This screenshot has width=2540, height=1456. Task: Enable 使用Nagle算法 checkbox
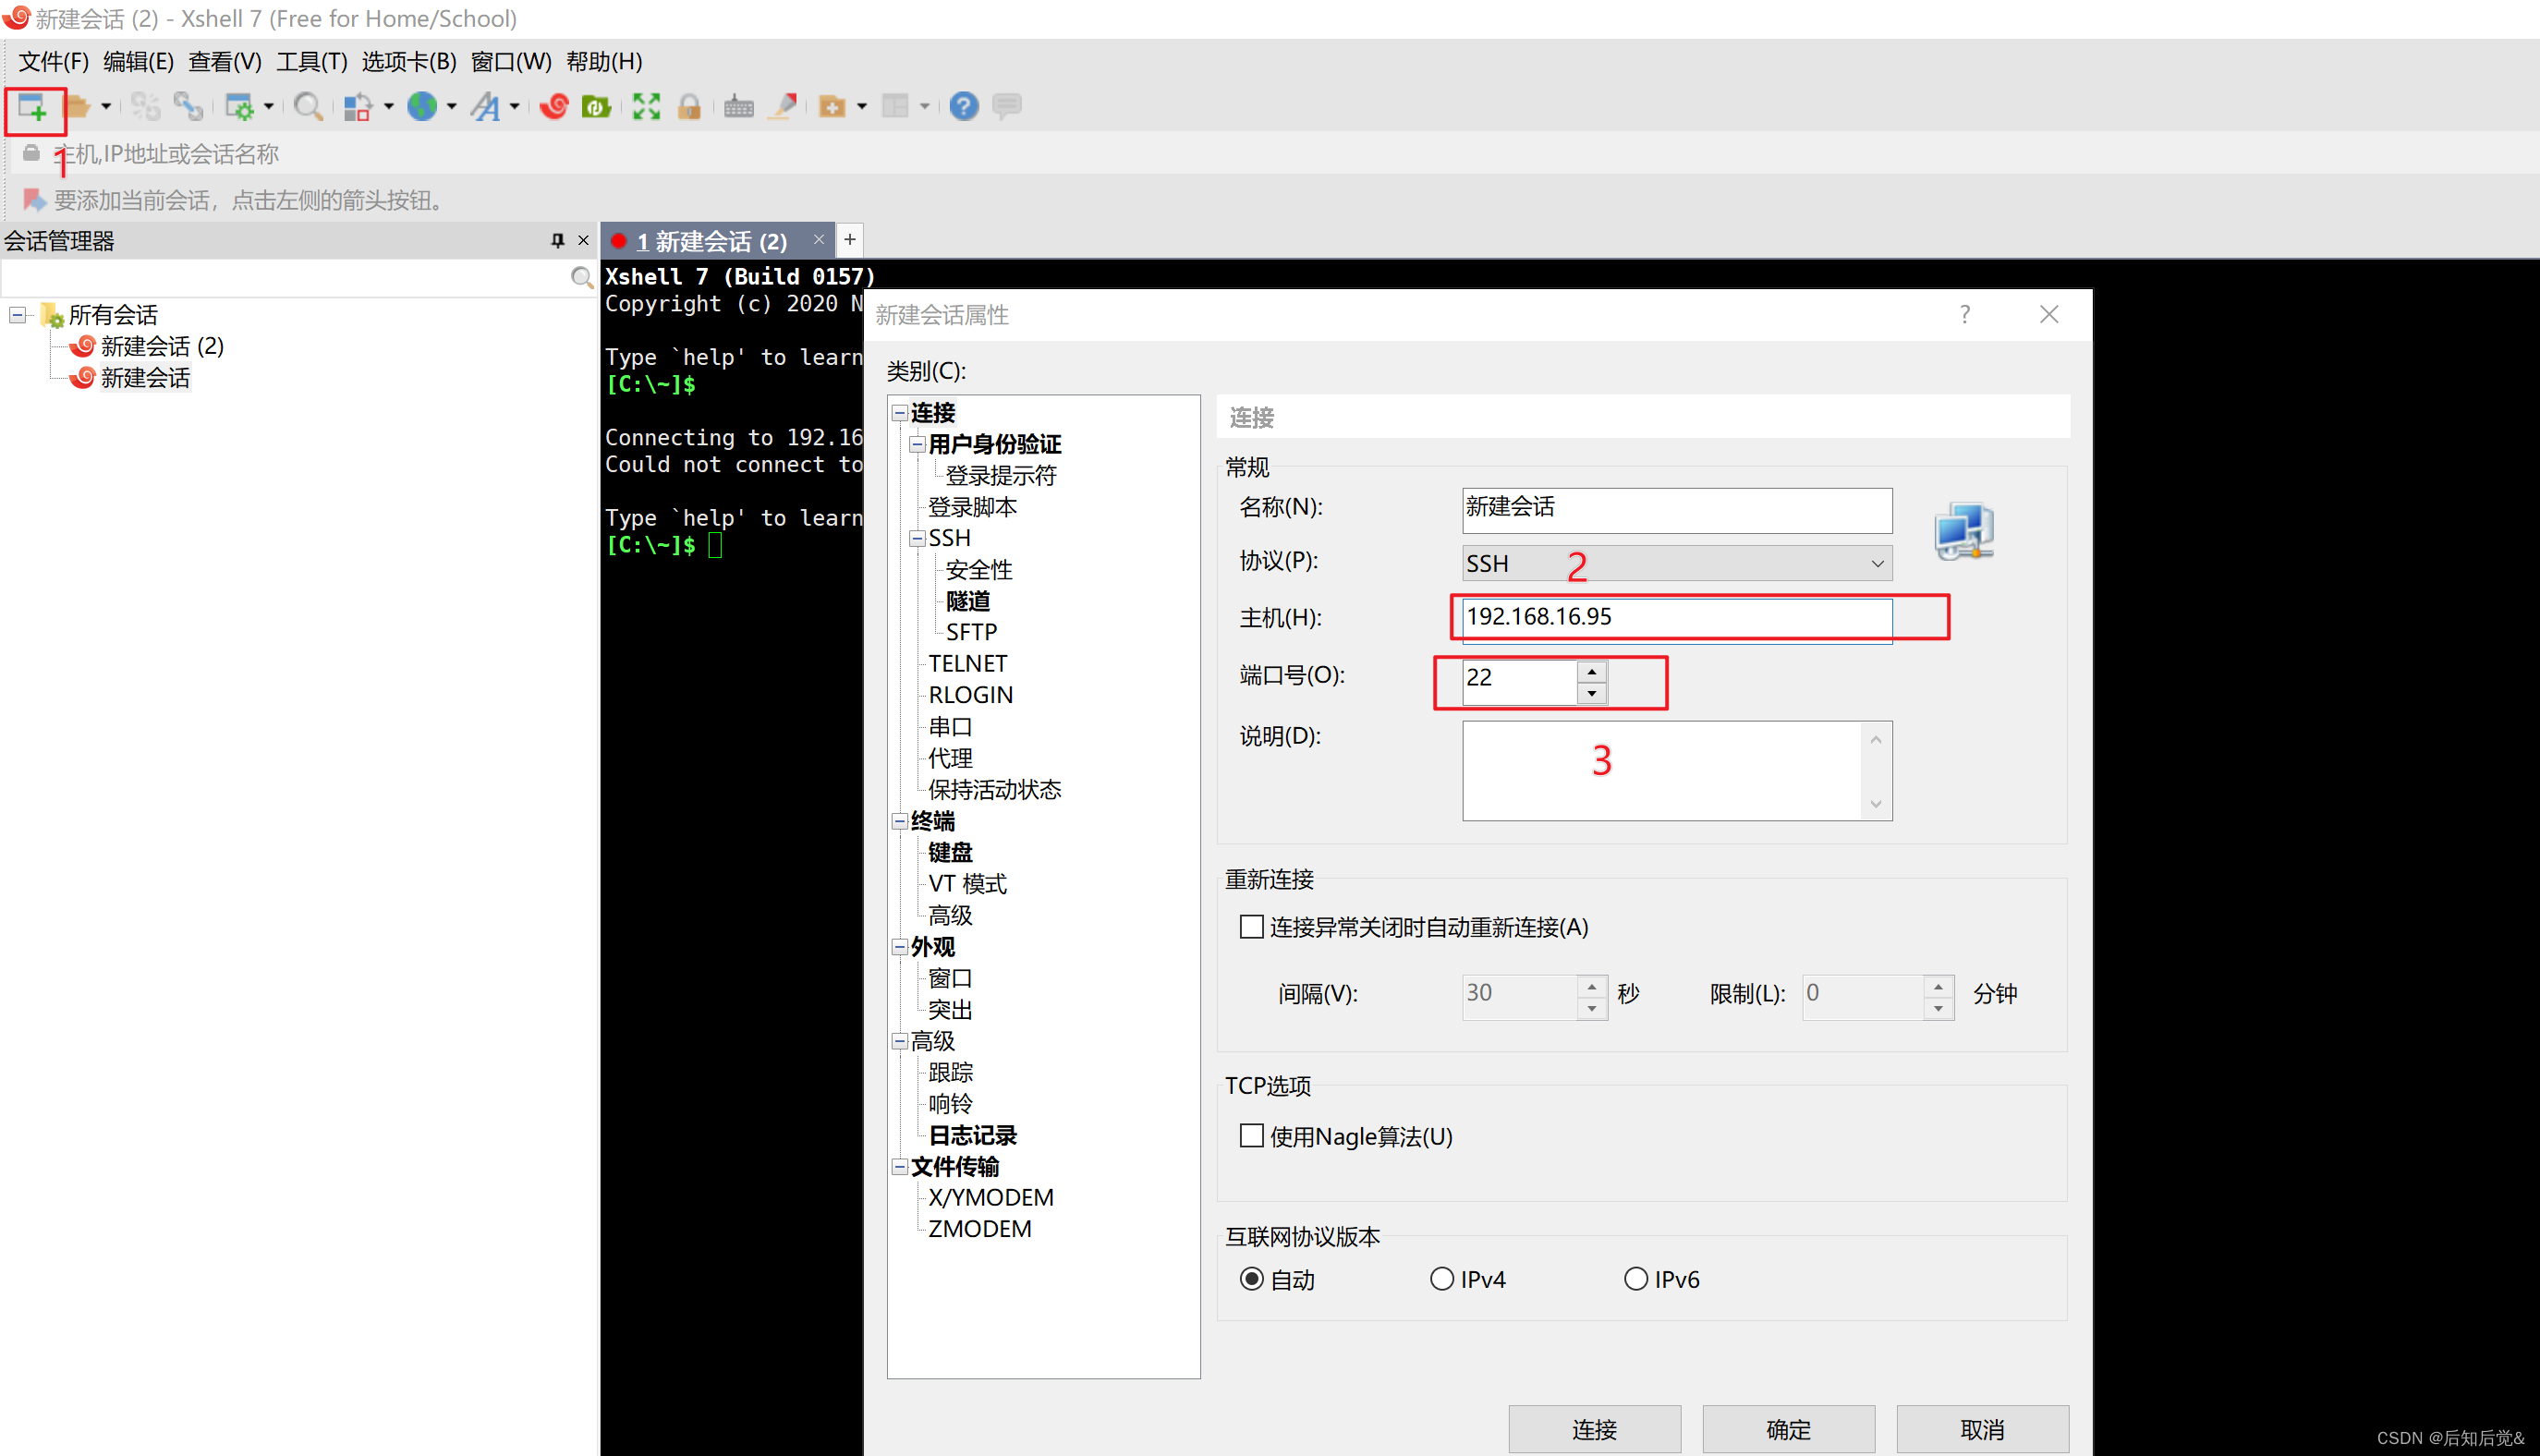(1251, 1136)
